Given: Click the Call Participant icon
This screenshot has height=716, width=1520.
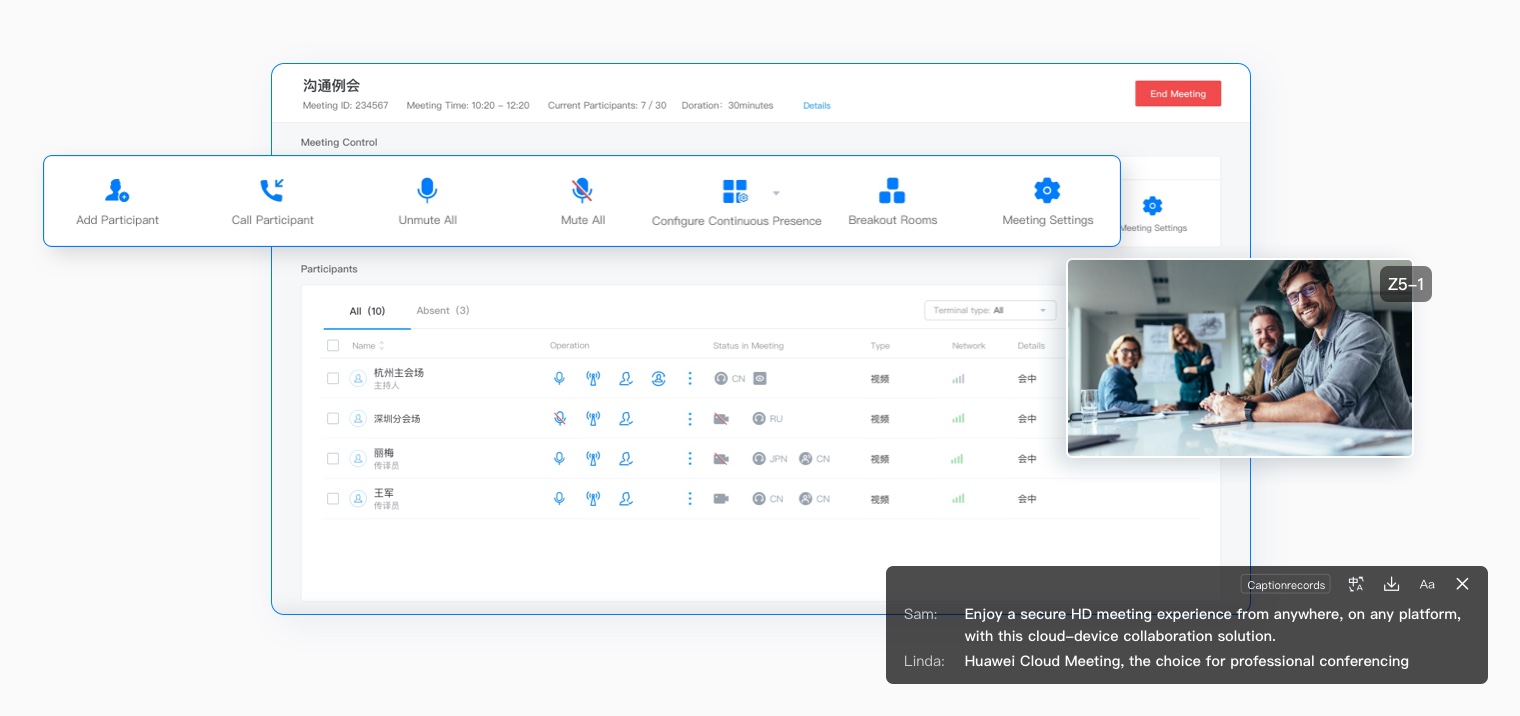Looking at the screenshot, I should click(x=272, y=191).
